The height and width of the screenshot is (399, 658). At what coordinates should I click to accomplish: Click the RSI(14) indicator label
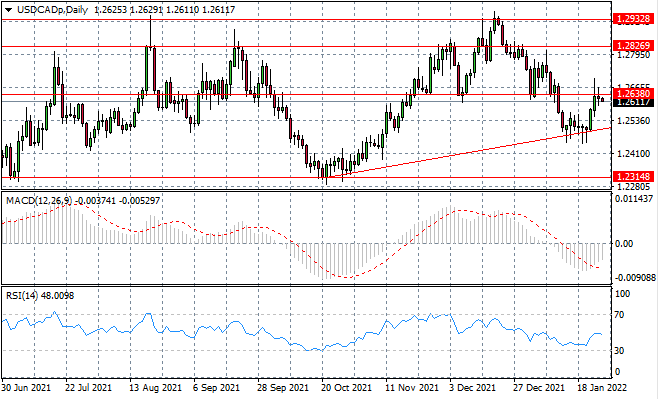(22, 296)
